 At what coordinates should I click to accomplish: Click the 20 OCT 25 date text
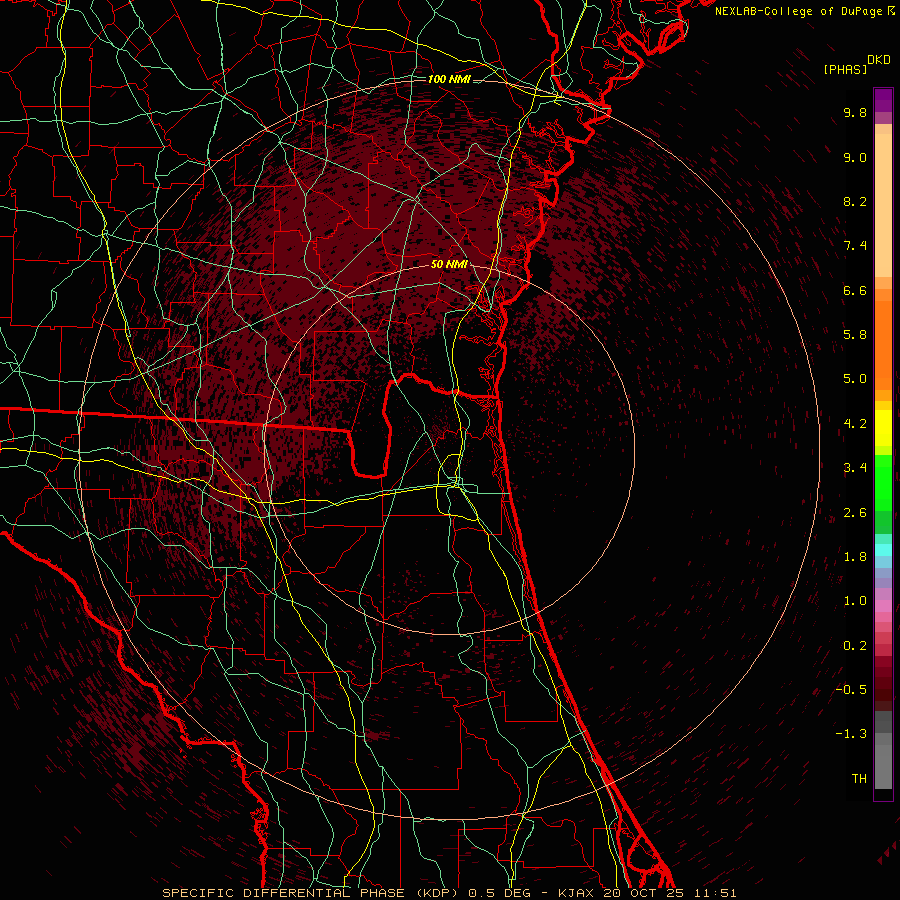(645, 893)
